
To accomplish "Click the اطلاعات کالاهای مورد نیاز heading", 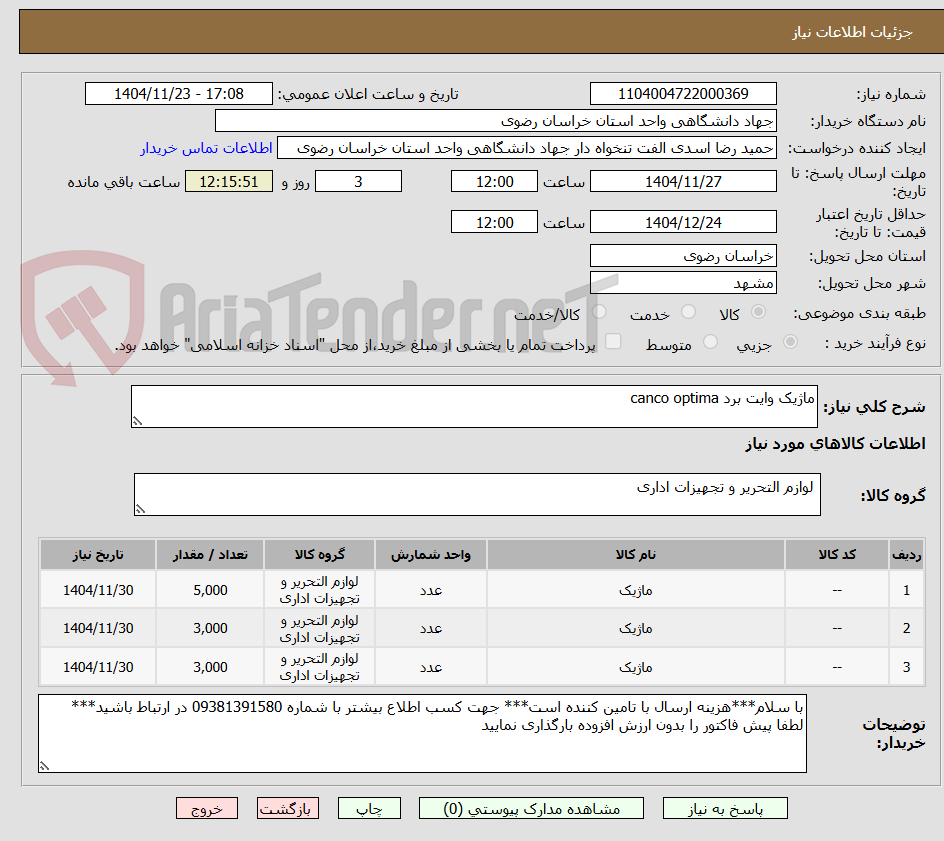I will 835,444.
